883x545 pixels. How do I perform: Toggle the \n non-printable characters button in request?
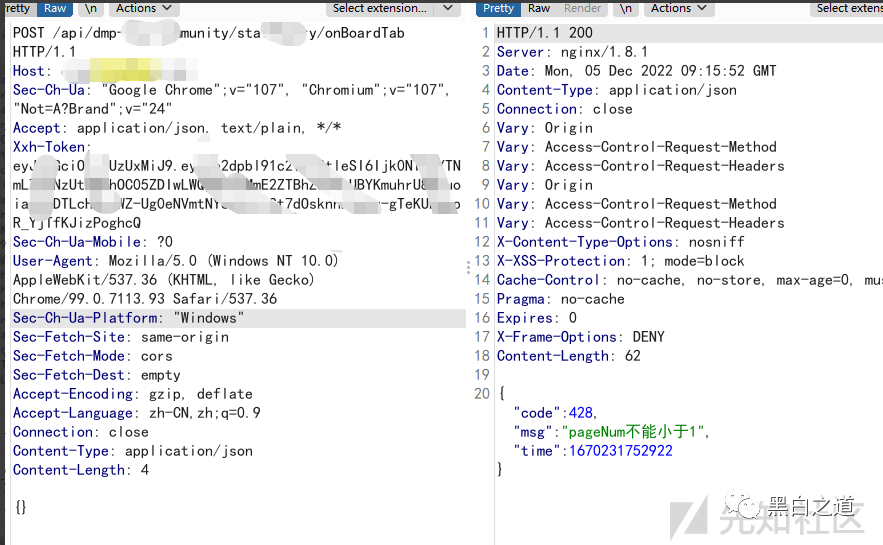(90, 8)
